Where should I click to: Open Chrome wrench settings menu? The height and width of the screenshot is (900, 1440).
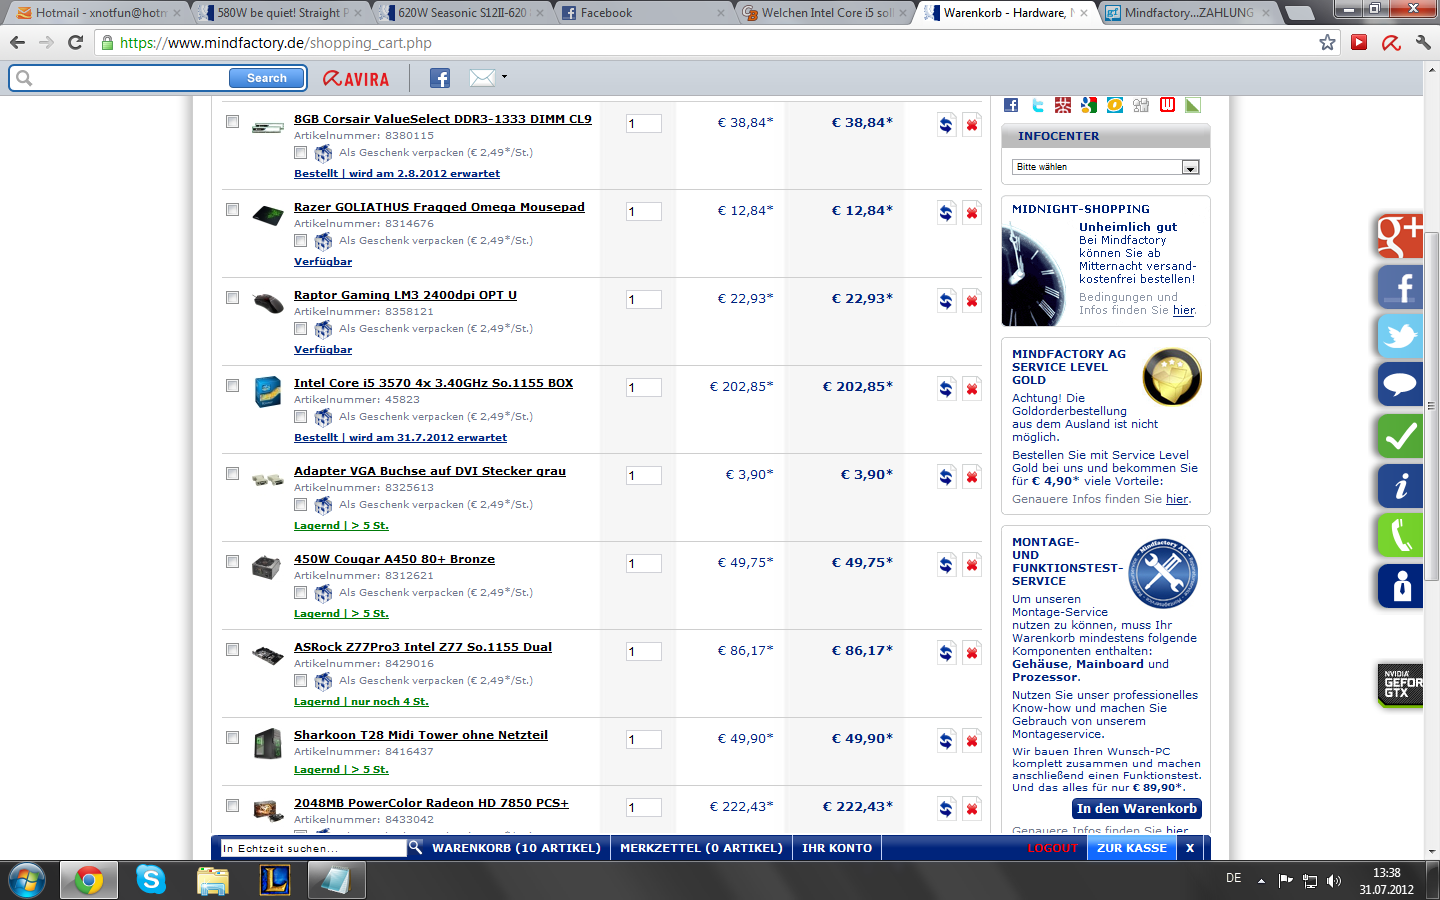(1423, 42)
